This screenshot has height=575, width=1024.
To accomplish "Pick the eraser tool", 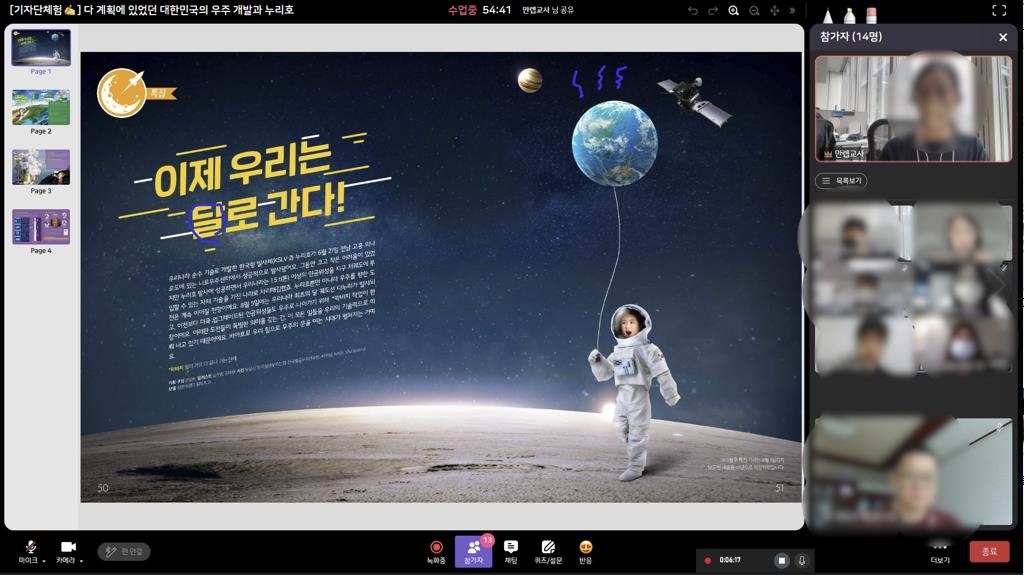I will pos(871,14).
